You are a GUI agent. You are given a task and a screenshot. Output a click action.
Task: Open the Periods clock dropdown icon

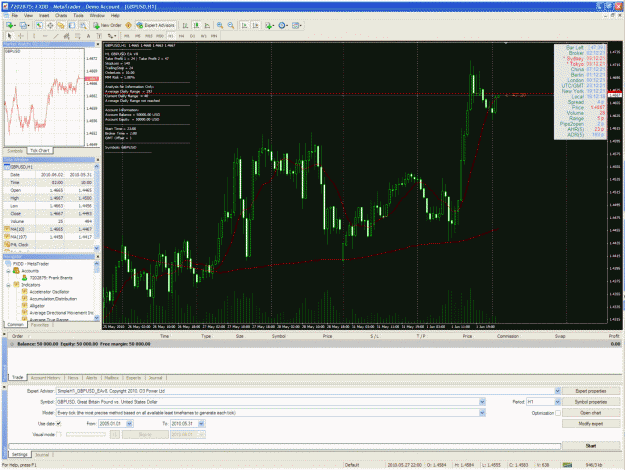pos(283,26)
